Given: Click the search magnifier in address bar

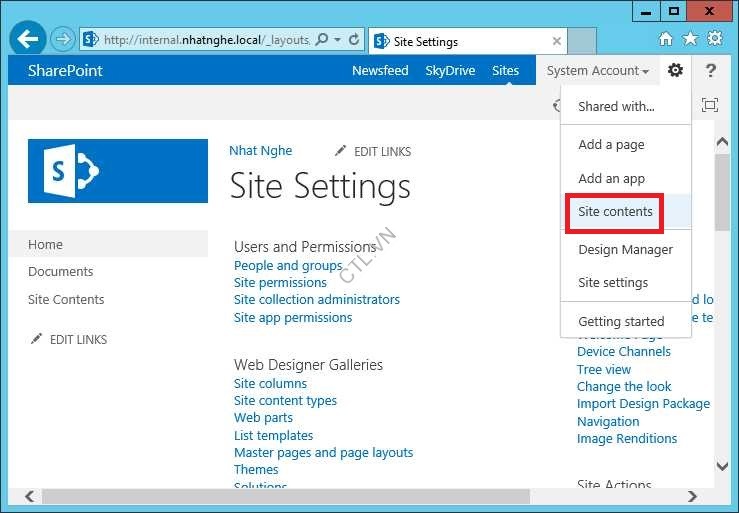Looking at the screenshot, I should click(x=321, y=40).
